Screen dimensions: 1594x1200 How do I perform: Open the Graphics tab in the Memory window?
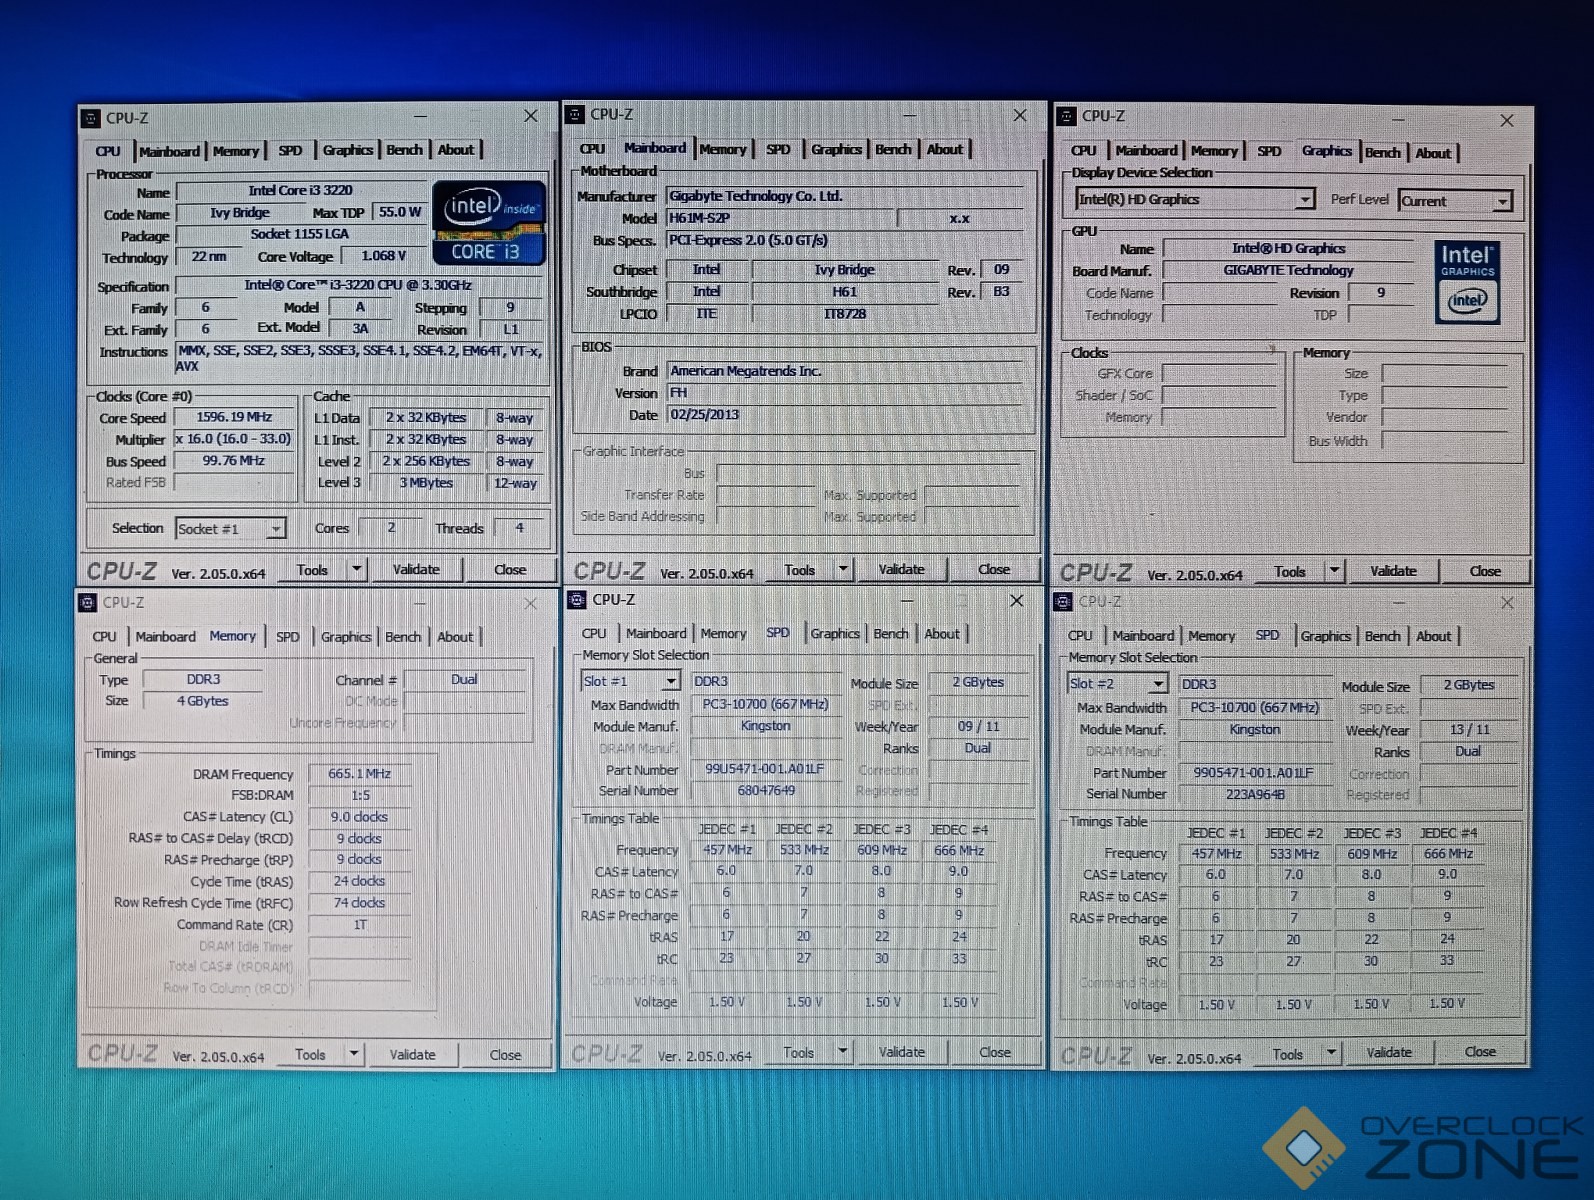tap(346, 637)
